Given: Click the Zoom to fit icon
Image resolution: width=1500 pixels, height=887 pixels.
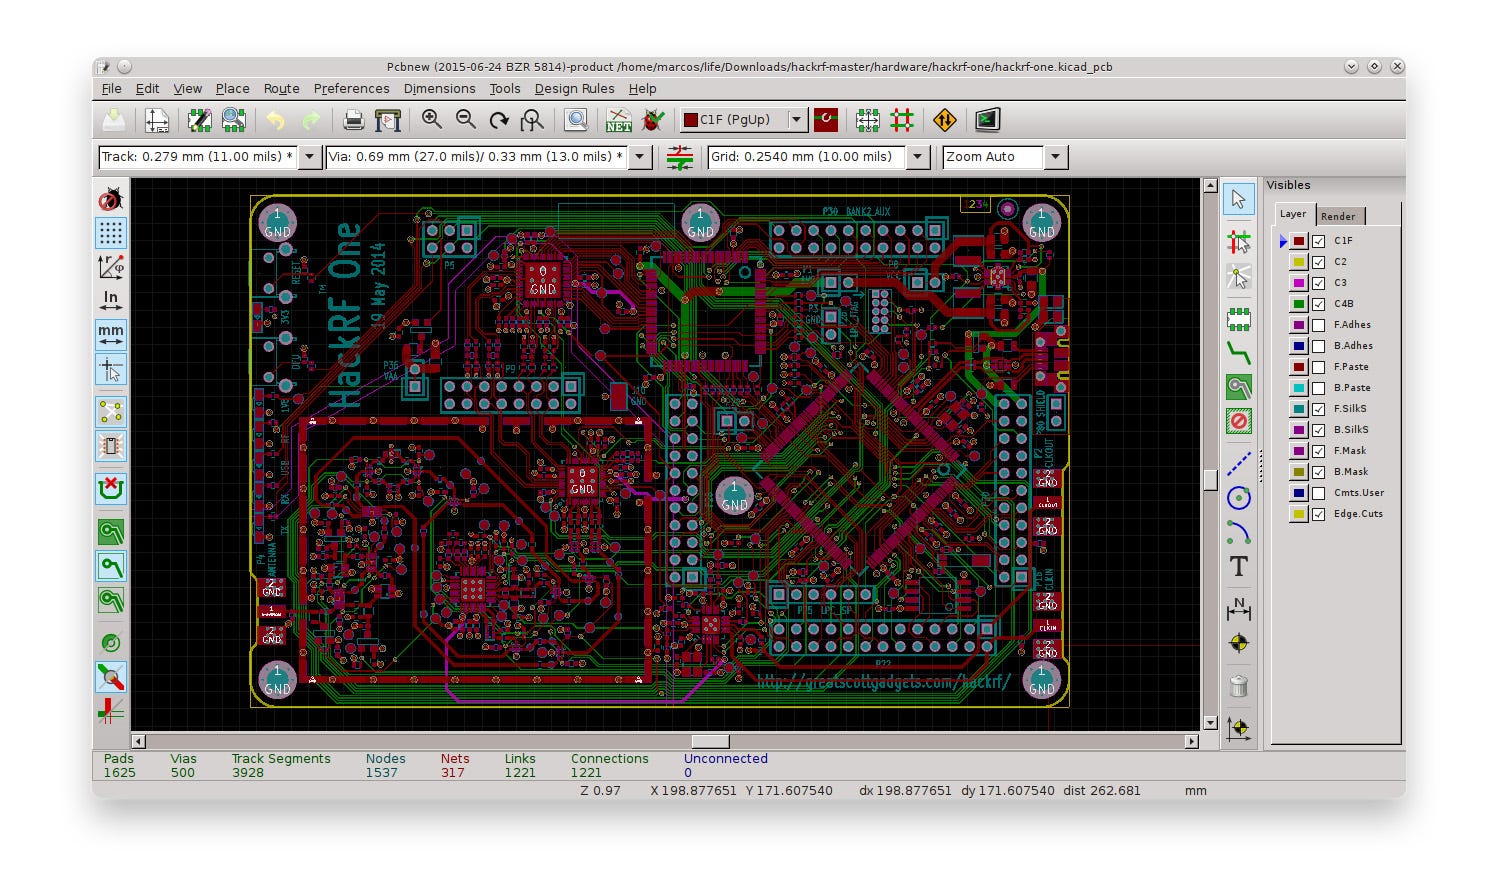Looking at the screenshot, I should coord(532,120).
